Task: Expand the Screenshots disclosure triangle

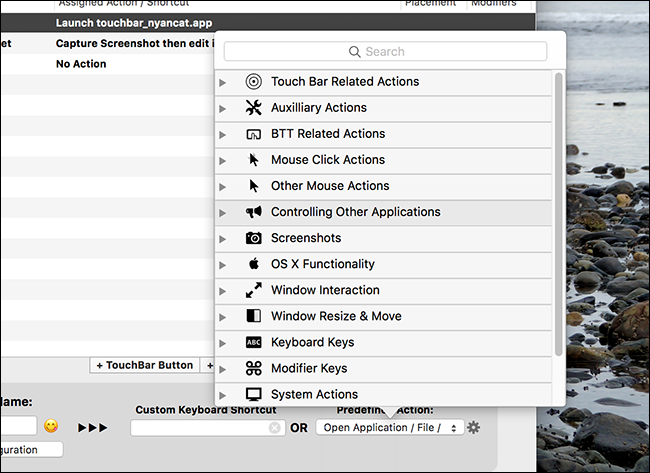Action: pyautogui.click(x=223, y=239)
